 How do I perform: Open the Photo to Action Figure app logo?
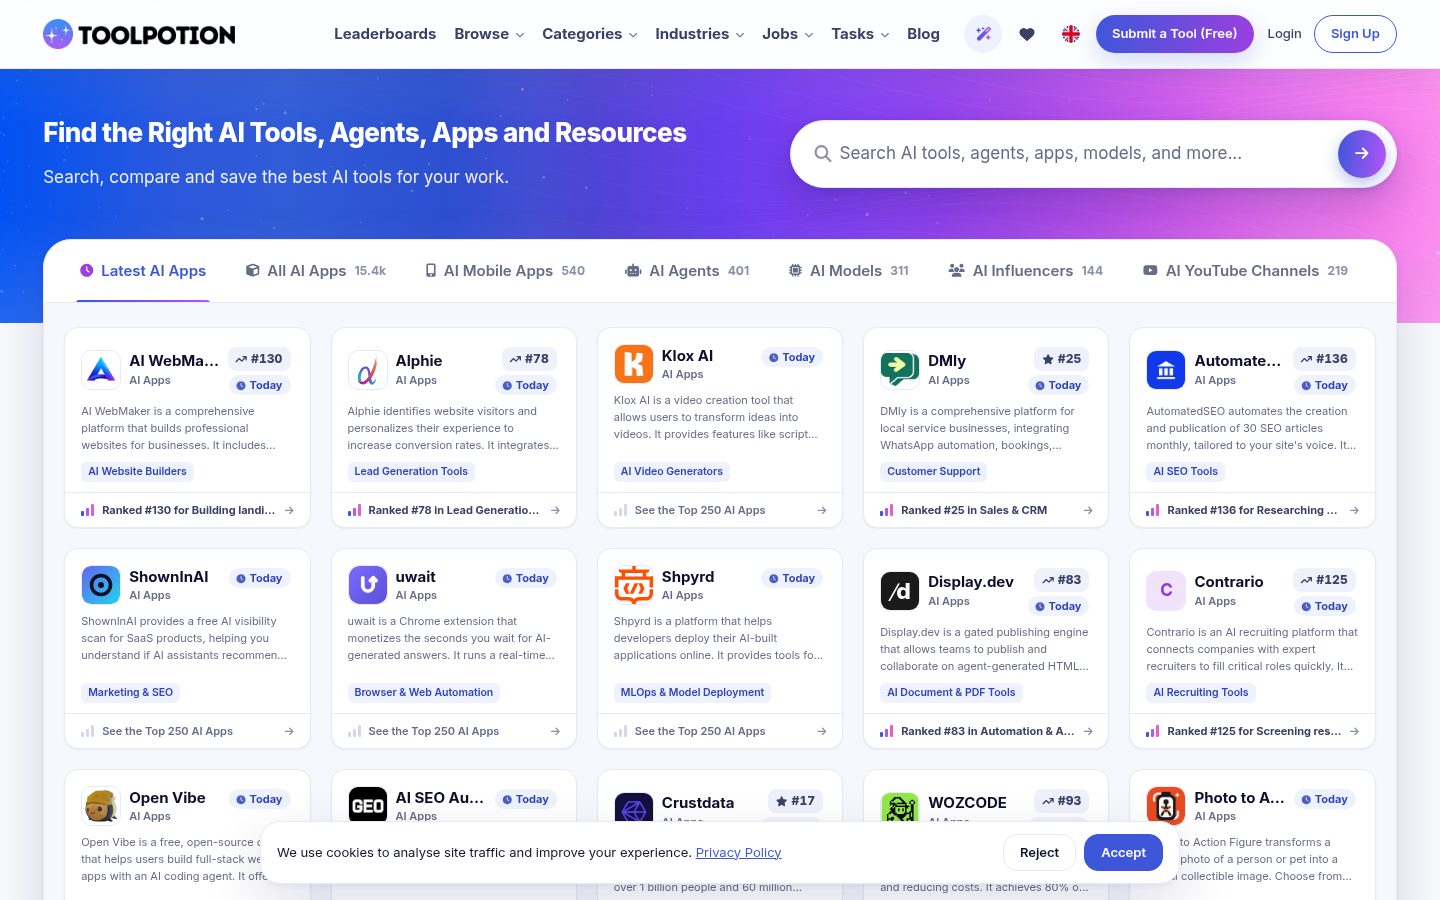click(x=1166, y=806)
